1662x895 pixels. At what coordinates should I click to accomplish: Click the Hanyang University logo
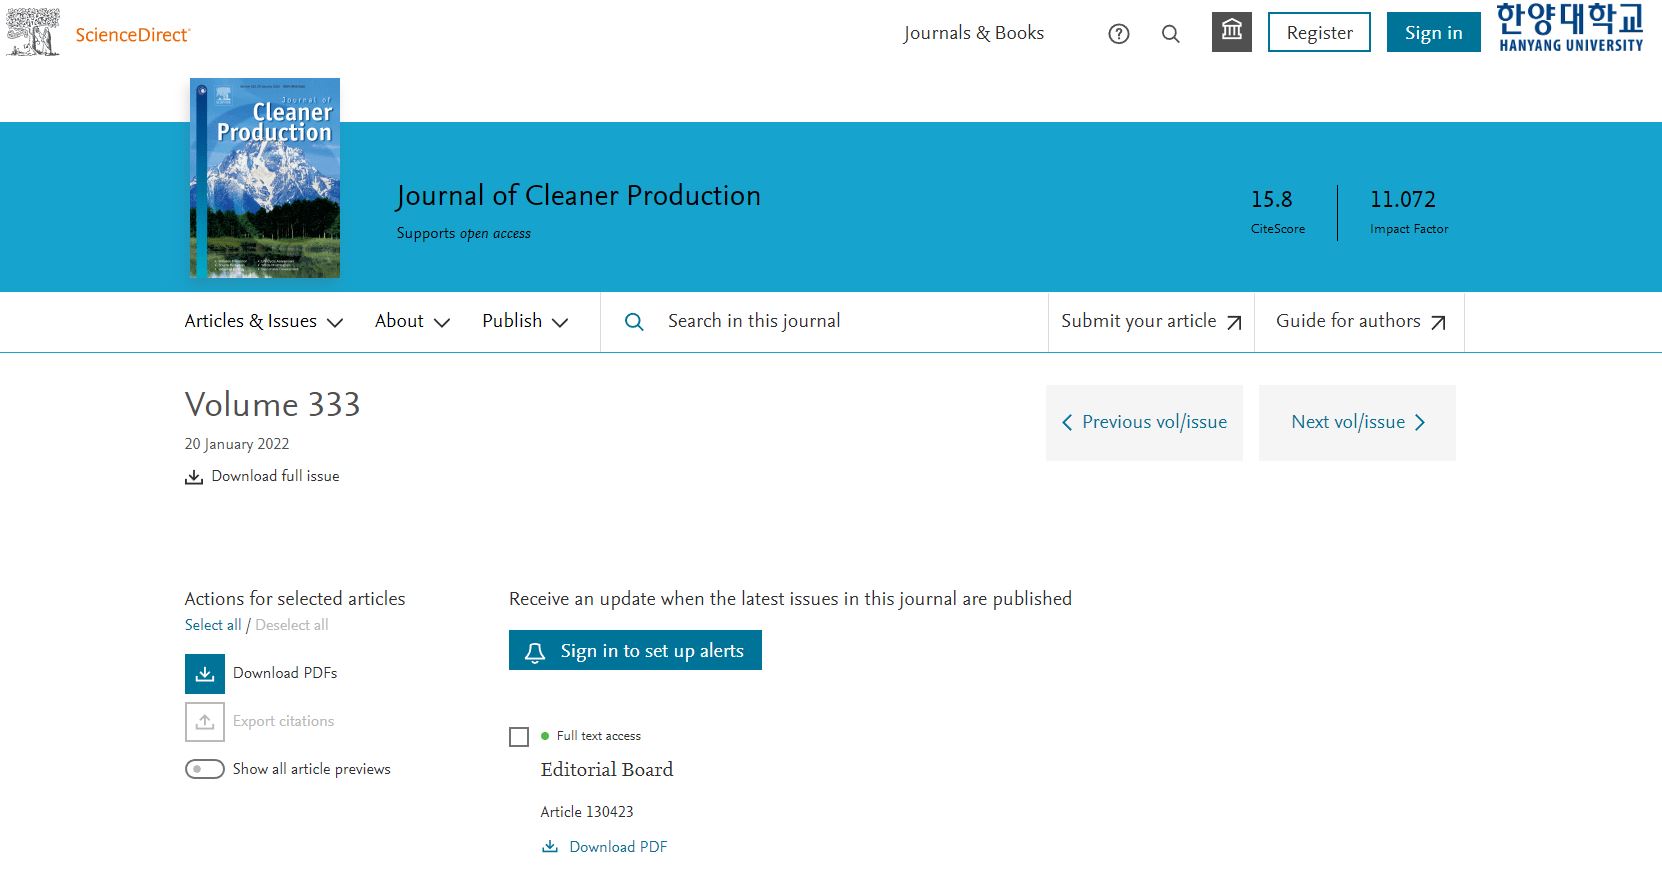pyautogui.click(x=1569, y=28)
